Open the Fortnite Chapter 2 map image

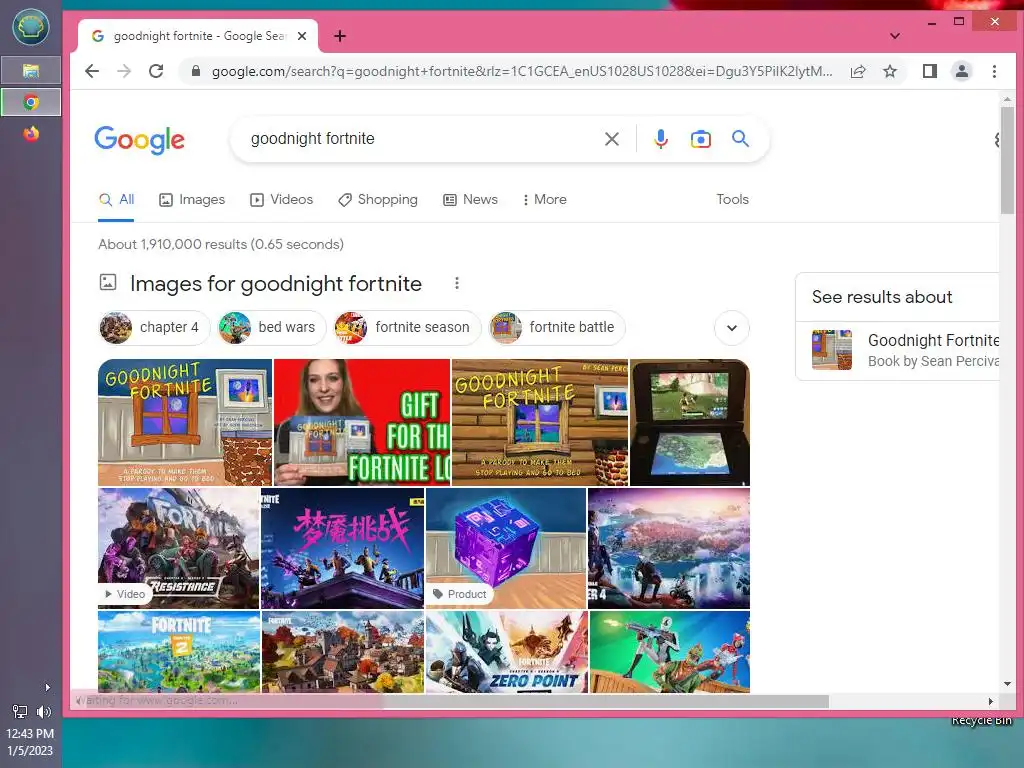tap(179, 652)
